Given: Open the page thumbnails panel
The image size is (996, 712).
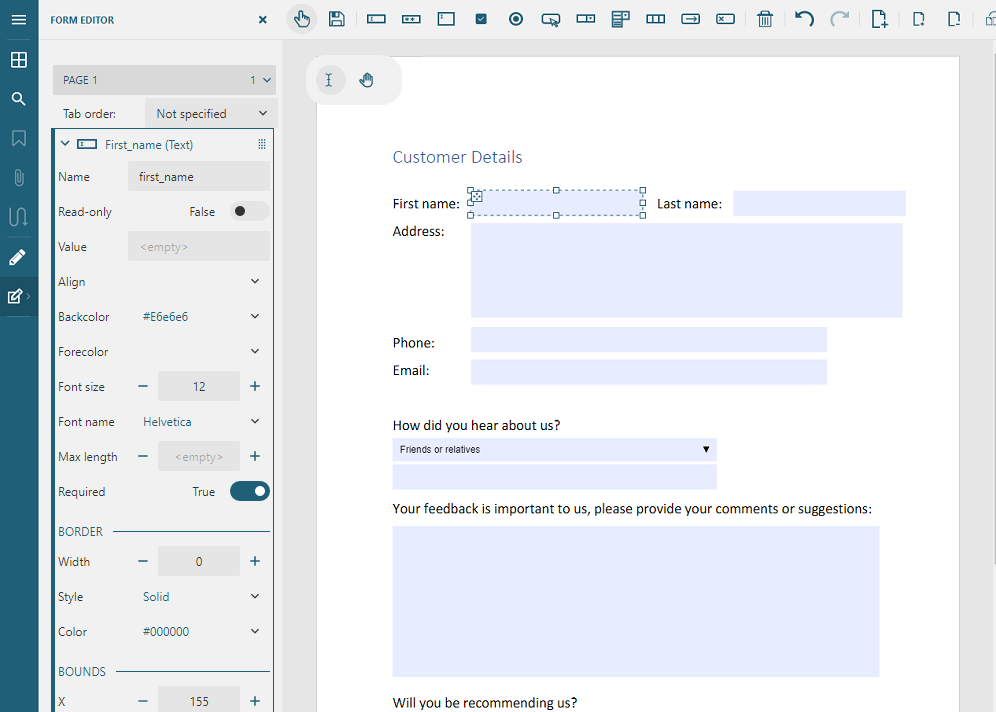Looking at the screenshot, I should [19, 60].
